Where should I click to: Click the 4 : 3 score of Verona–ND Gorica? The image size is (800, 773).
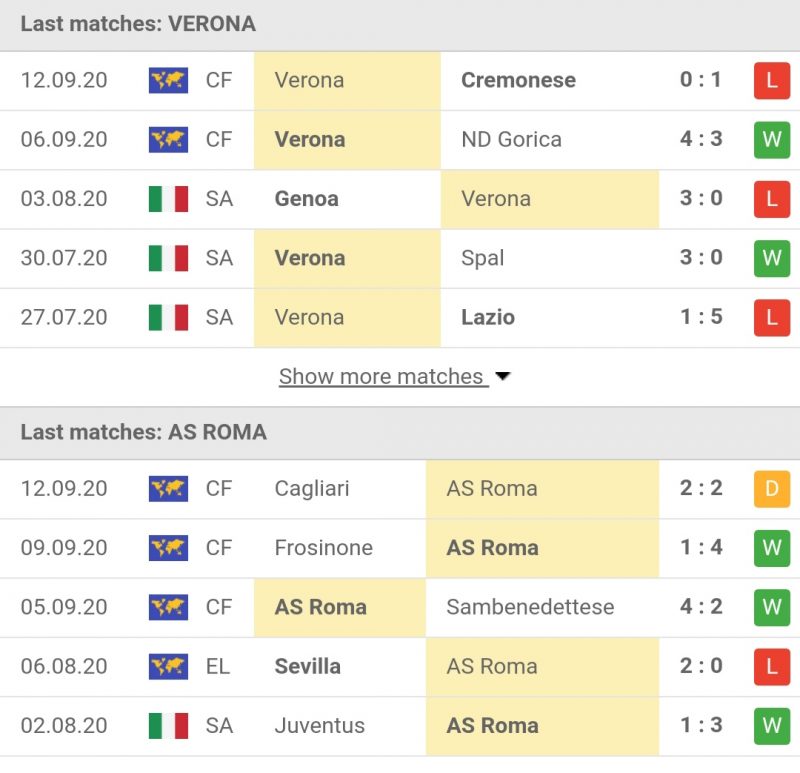701,139
